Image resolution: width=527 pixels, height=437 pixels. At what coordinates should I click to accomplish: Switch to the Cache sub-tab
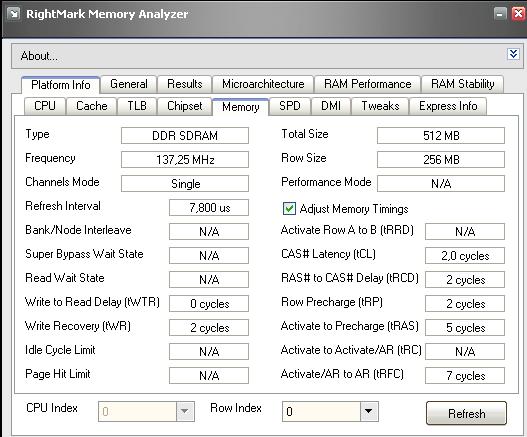[91, 106]
